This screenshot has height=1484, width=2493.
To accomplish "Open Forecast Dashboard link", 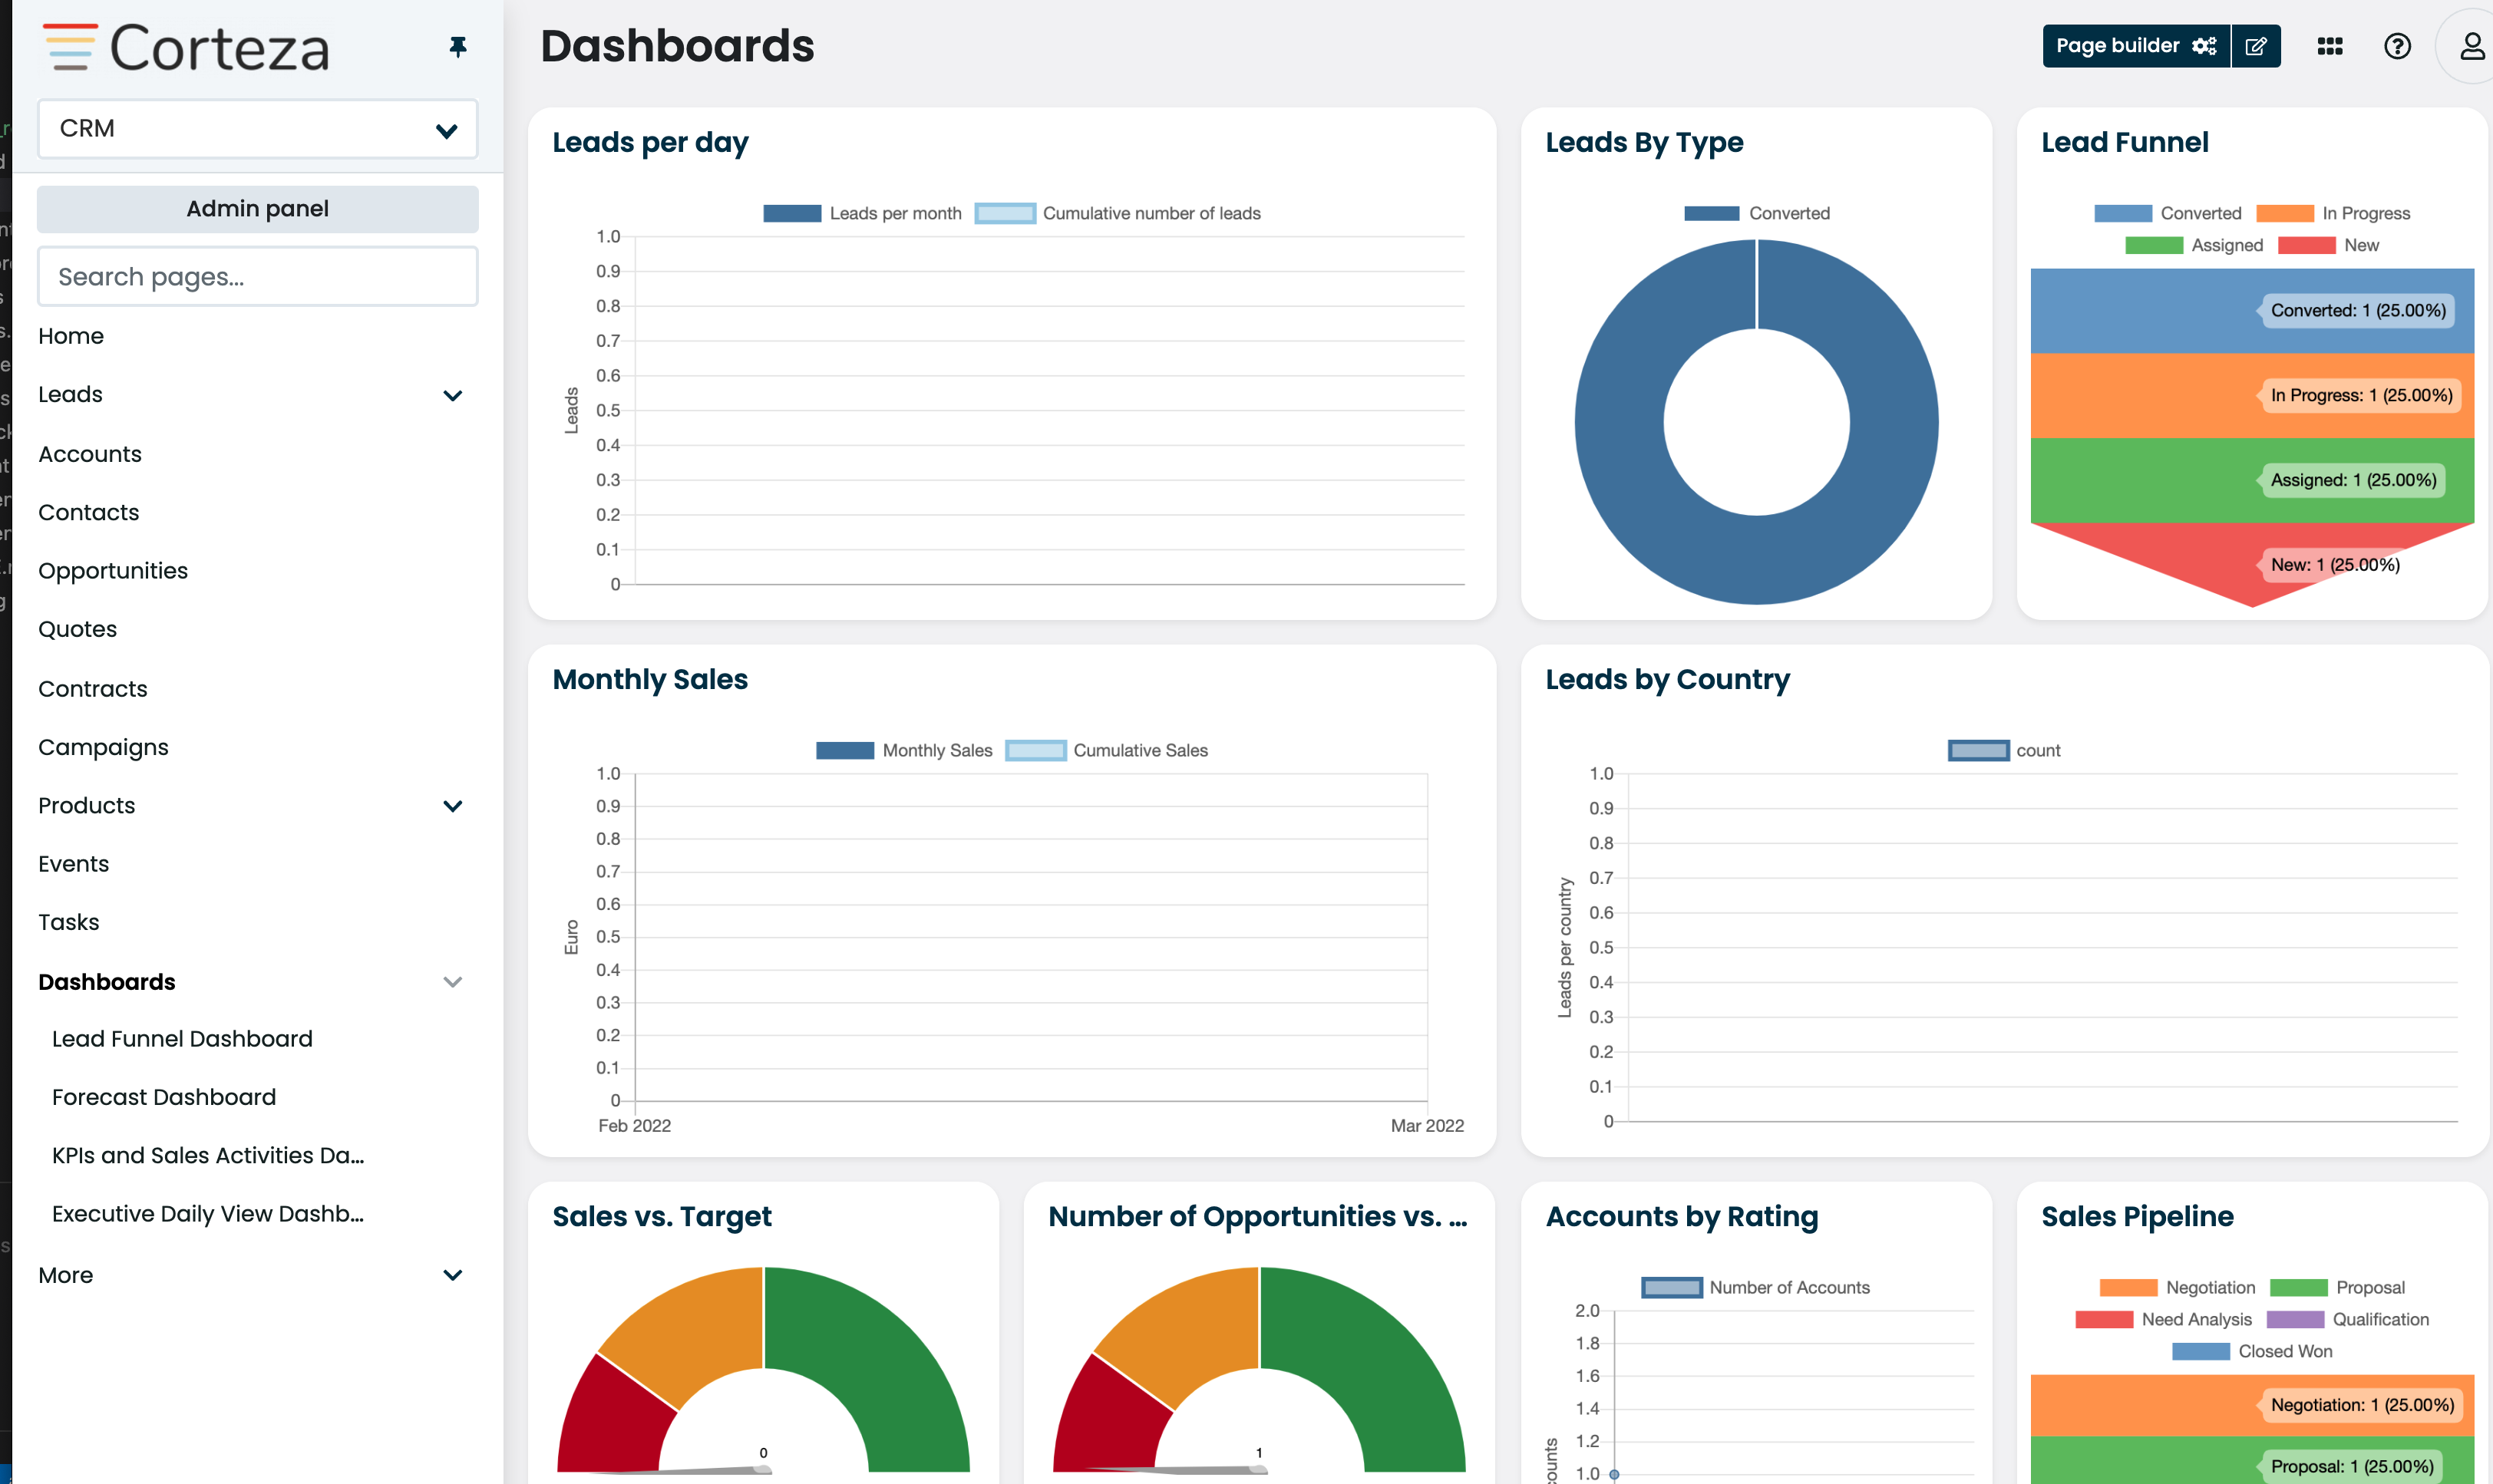I will pos(164,1097).
